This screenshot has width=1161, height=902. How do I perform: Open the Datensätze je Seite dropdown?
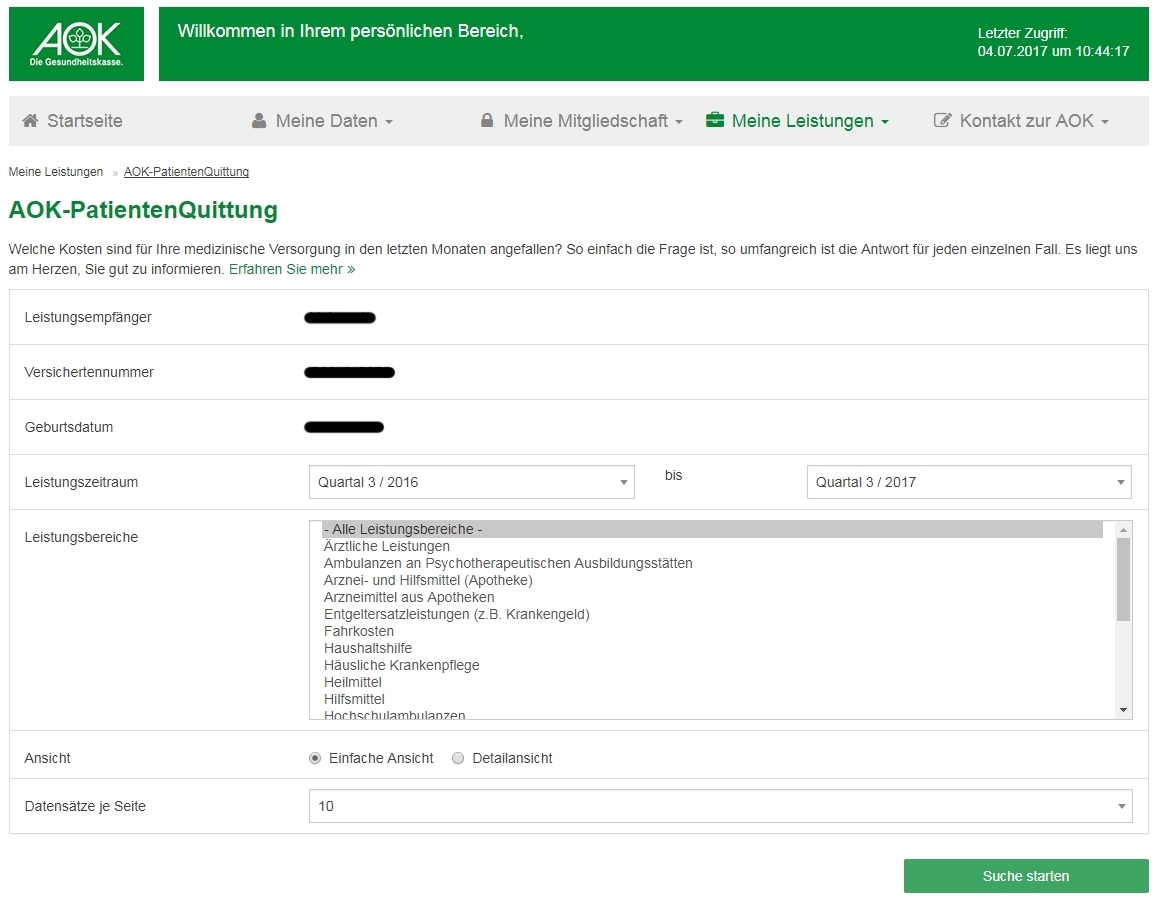pyautogui.click(x=720, y=806)
